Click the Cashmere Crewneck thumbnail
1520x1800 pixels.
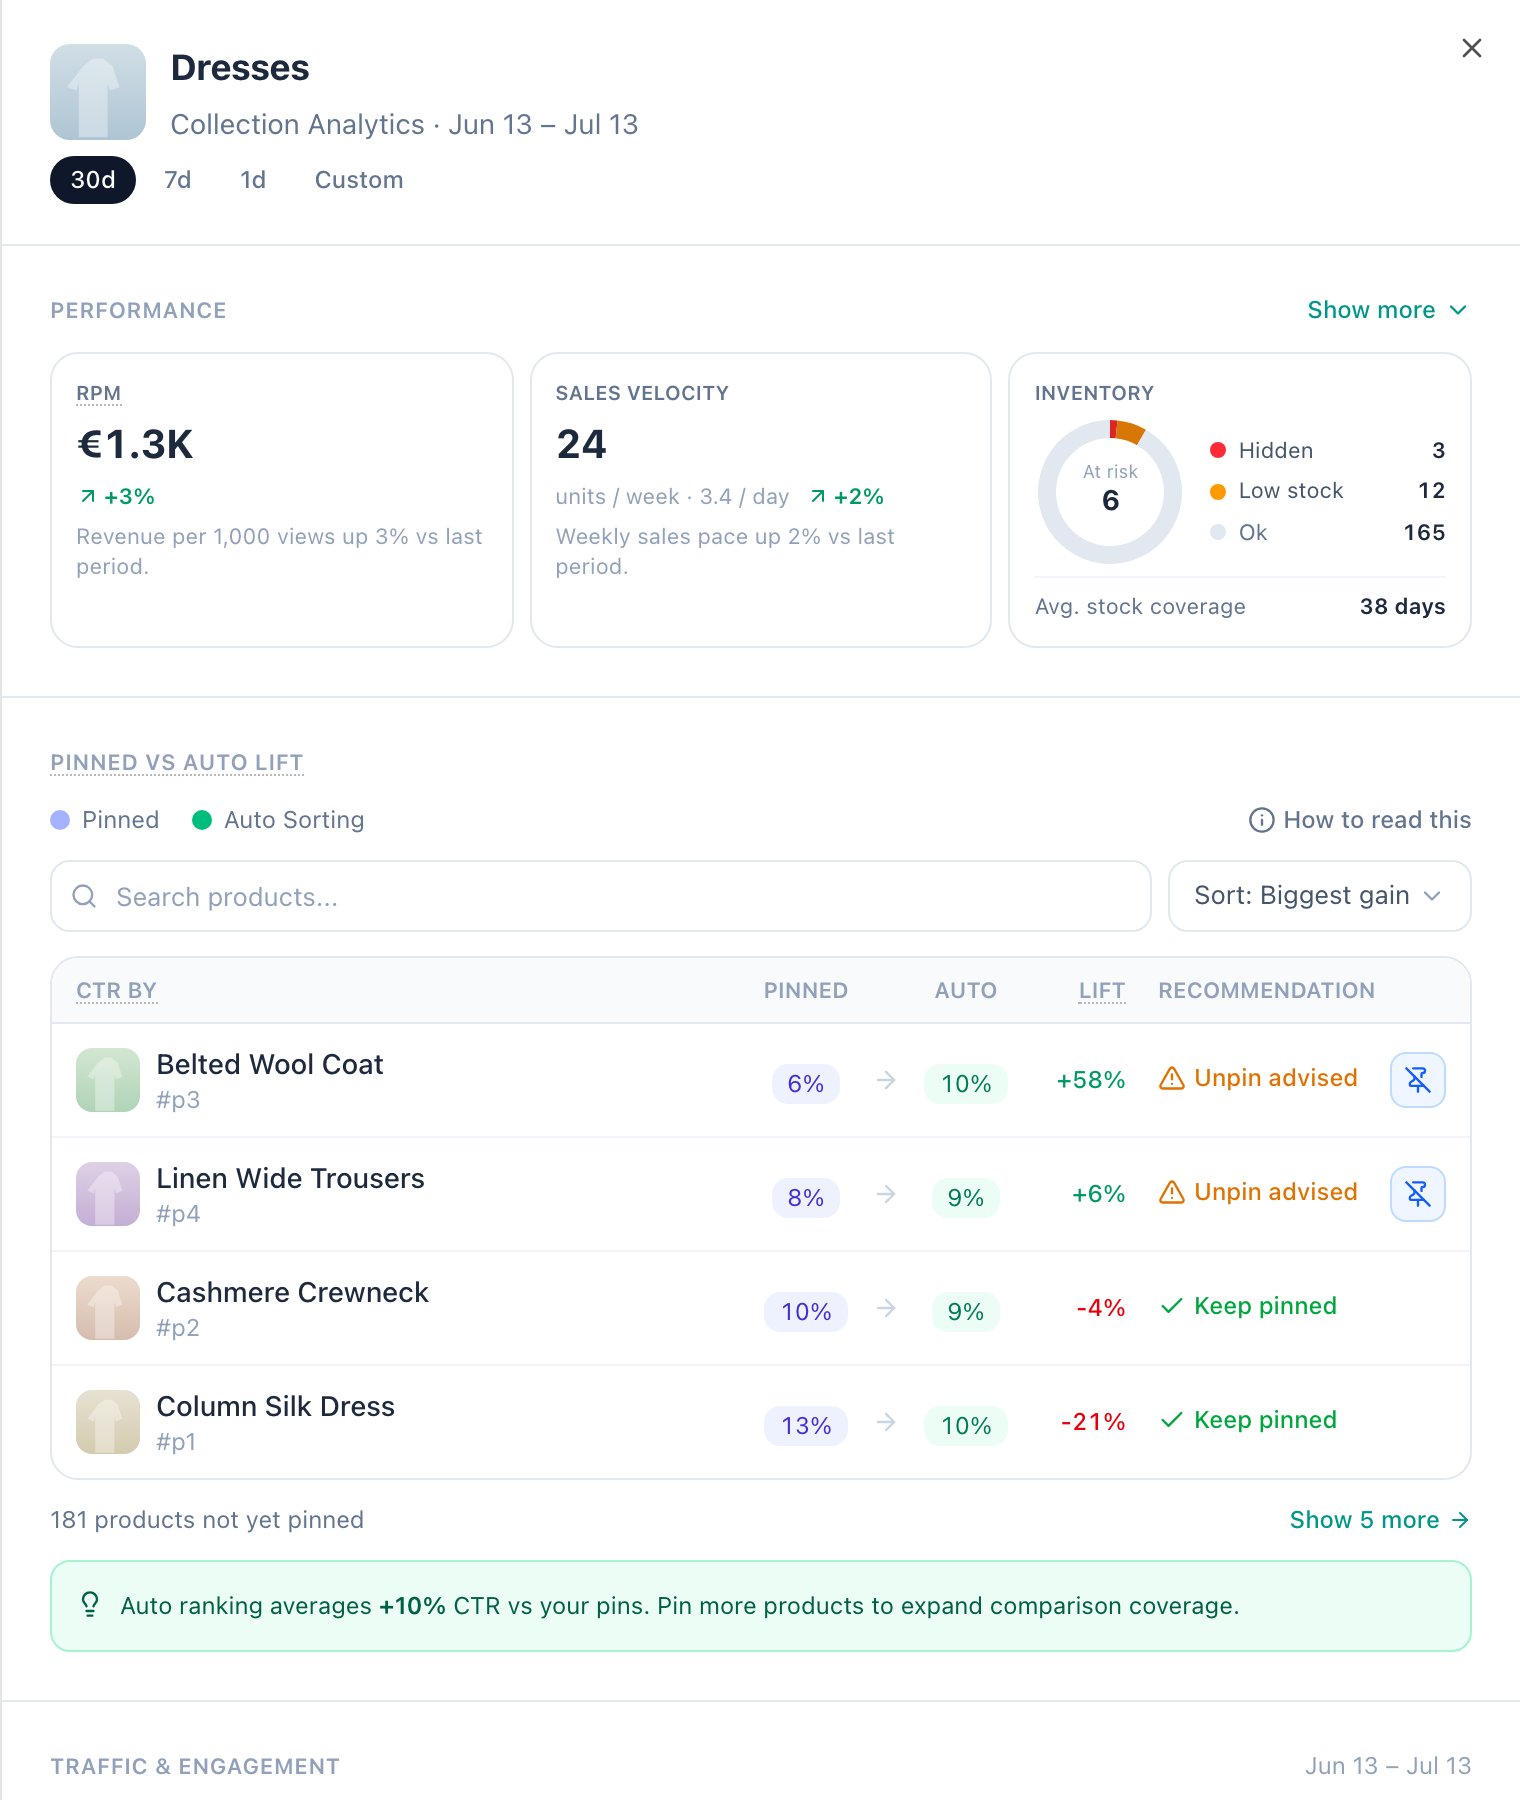[108, 1308]
